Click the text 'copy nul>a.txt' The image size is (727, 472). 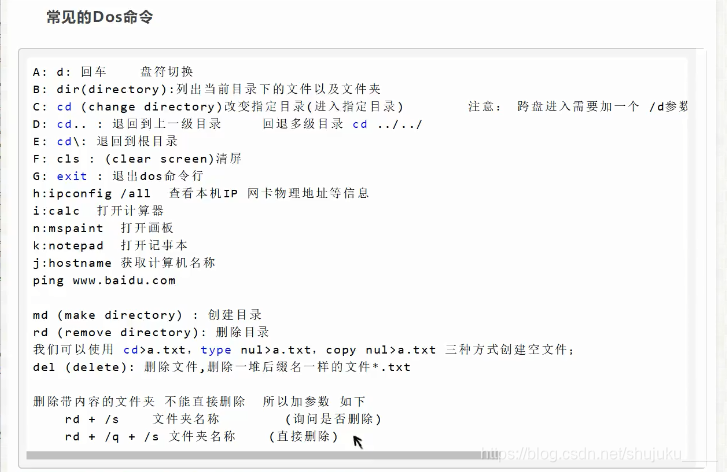tap(381, 350)
